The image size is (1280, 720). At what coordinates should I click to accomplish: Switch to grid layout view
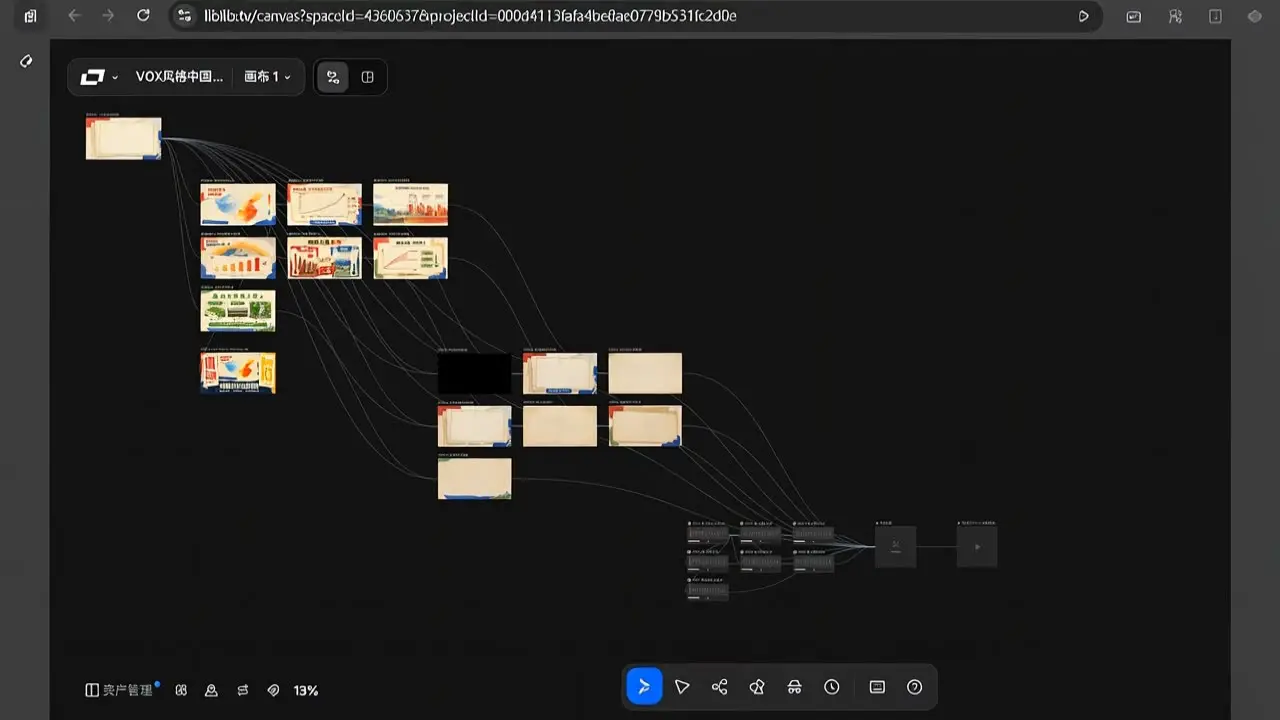367,77
